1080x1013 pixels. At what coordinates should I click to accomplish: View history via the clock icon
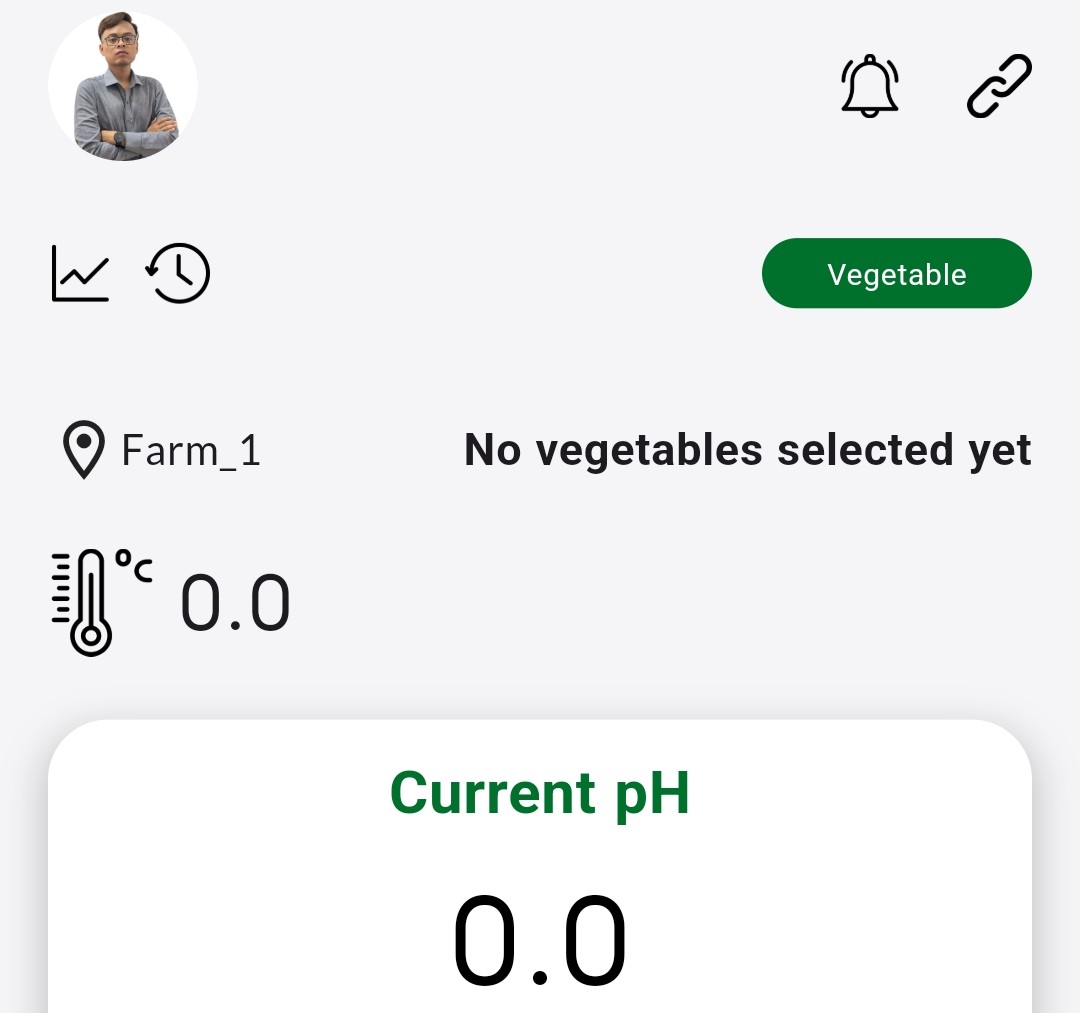pos(178,274)
